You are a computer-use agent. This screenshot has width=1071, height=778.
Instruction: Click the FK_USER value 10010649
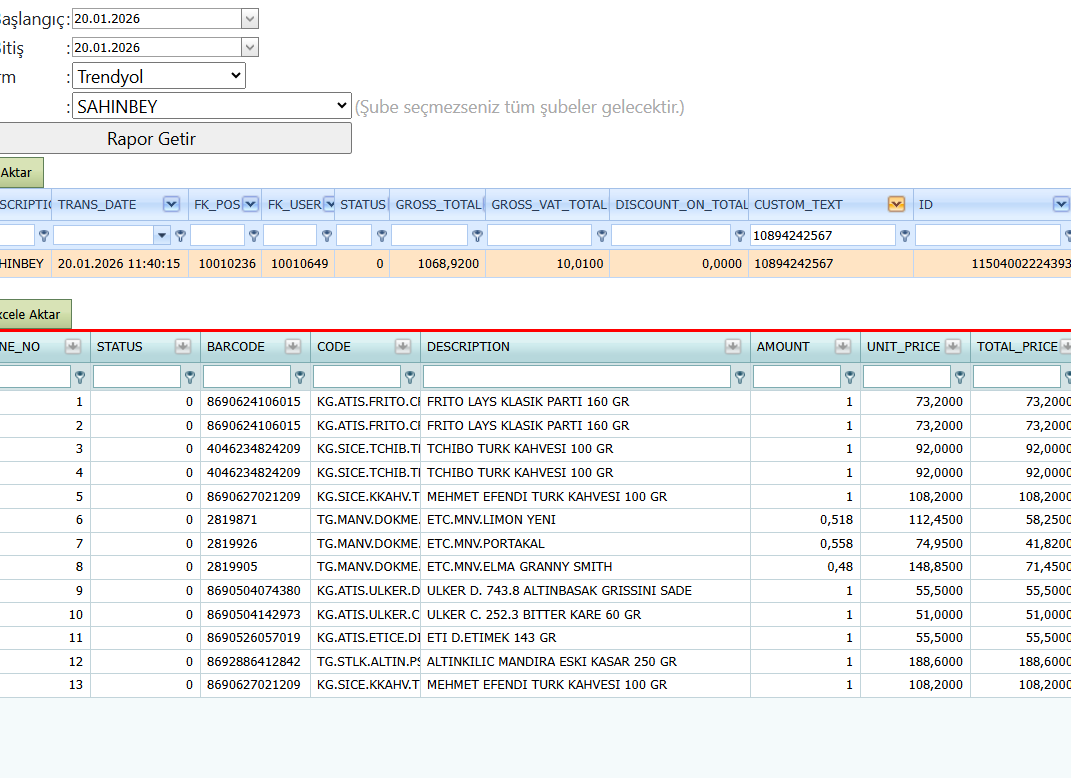299,264
